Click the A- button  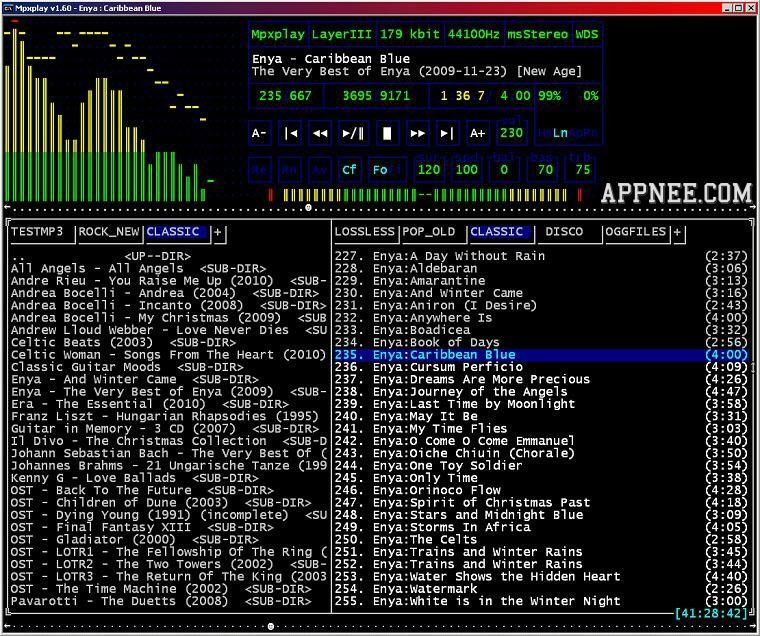pyautogui.click(x=259, y=133)
